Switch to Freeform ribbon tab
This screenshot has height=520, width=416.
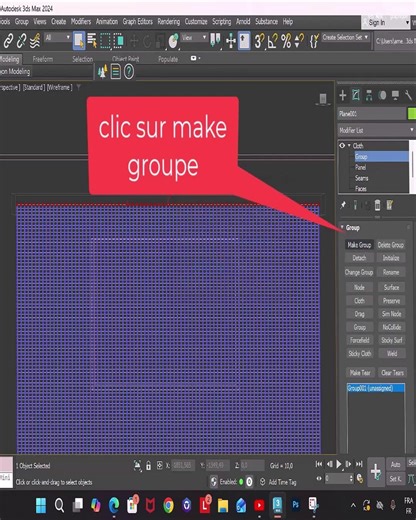tap(43, 59)
